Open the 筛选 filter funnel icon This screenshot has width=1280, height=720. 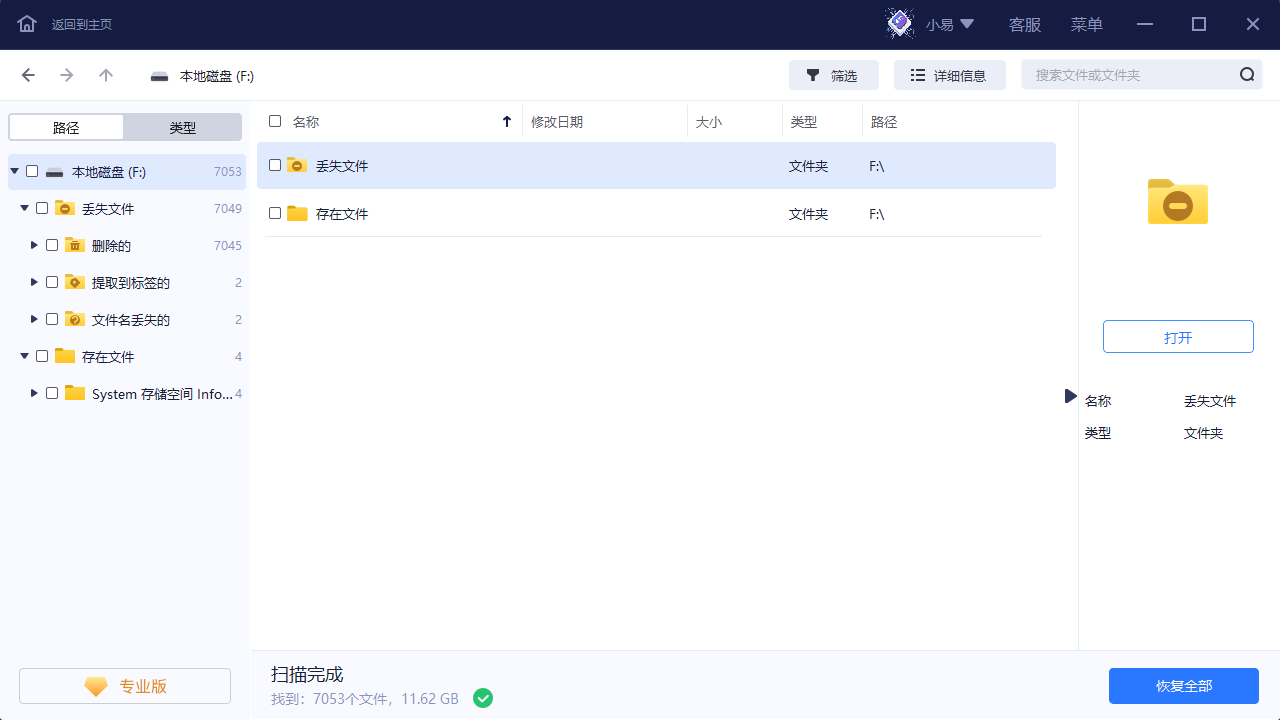coord(814,74)
